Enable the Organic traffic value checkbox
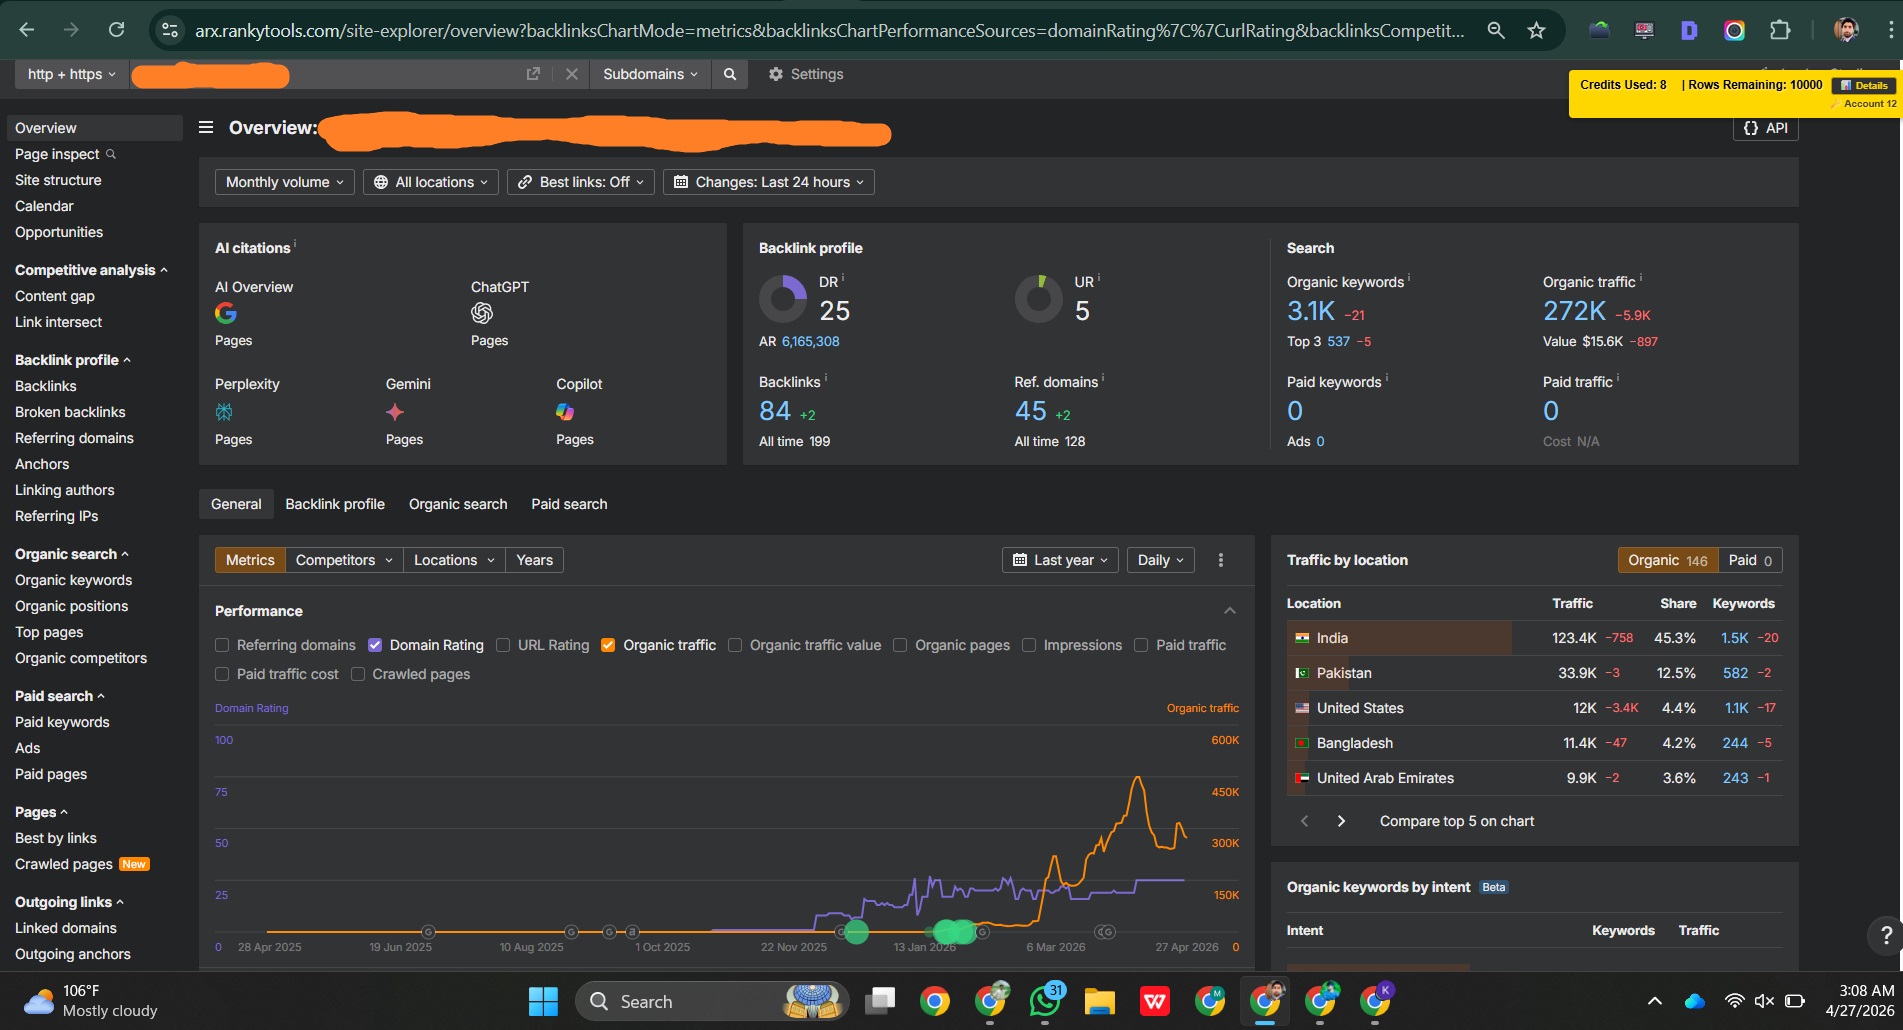Screen dimensions: 1903x1030 point(735,645)
